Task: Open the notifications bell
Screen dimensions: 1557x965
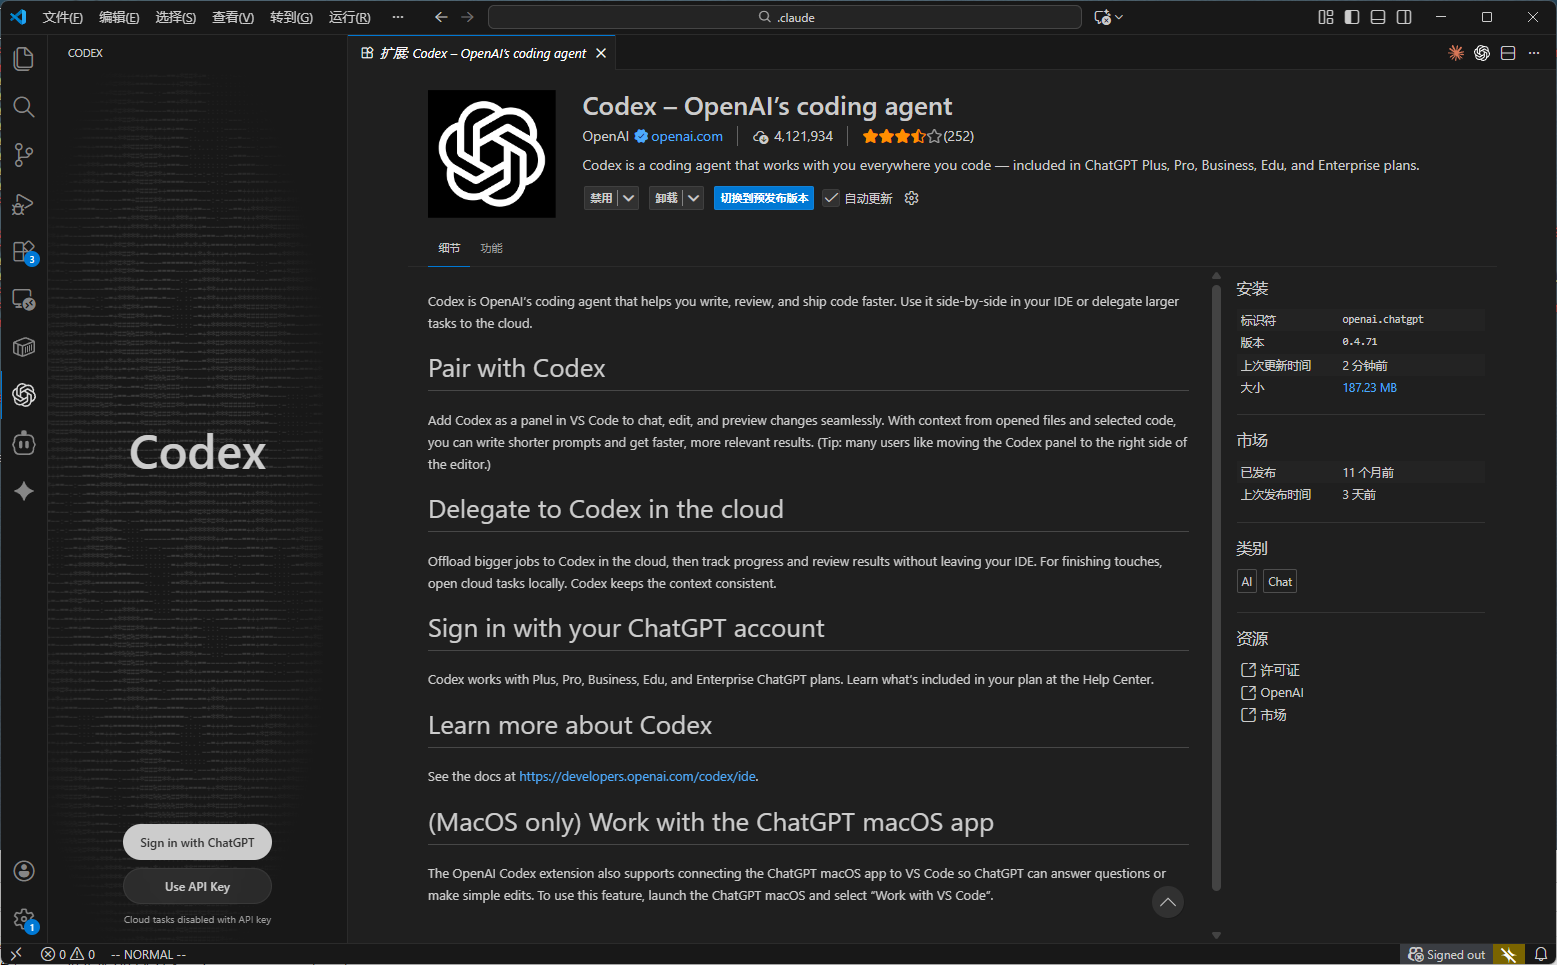Action: point(1541,954)
